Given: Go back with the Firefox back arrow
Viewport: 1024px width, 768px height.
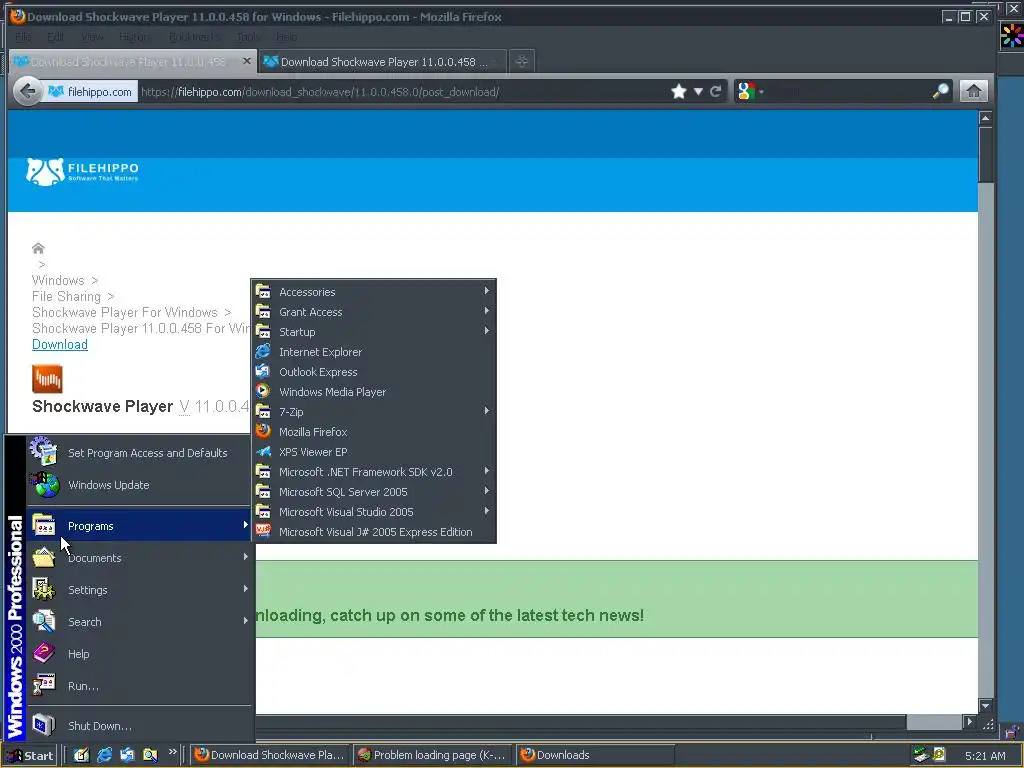Looking at the screenshot, I should pos(27,91).
